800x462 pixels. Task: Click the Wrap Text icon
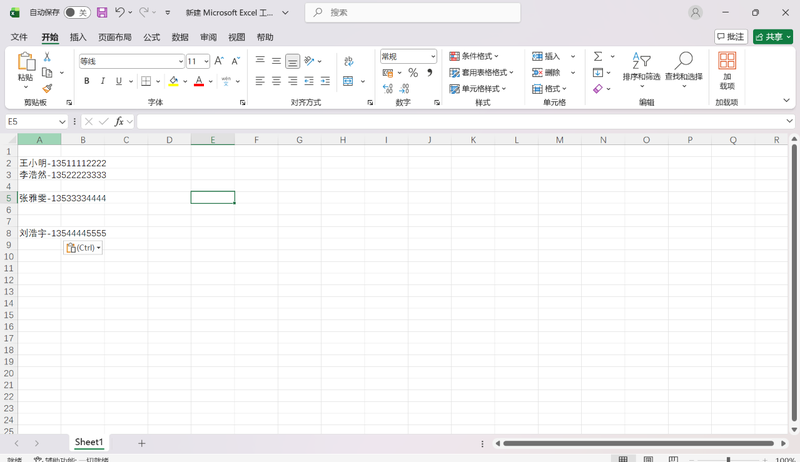click(348, 61)
